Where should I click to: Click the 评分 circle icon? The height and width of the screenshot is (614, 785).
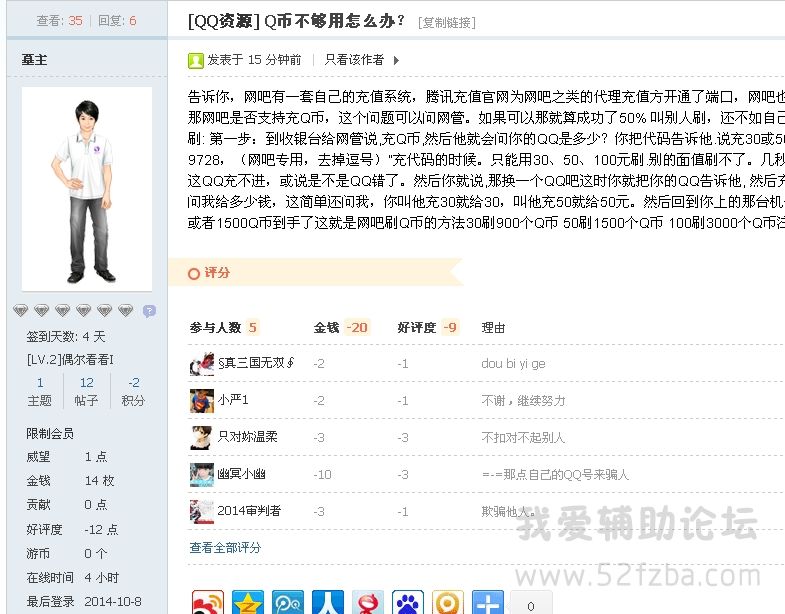coord(194,273)
